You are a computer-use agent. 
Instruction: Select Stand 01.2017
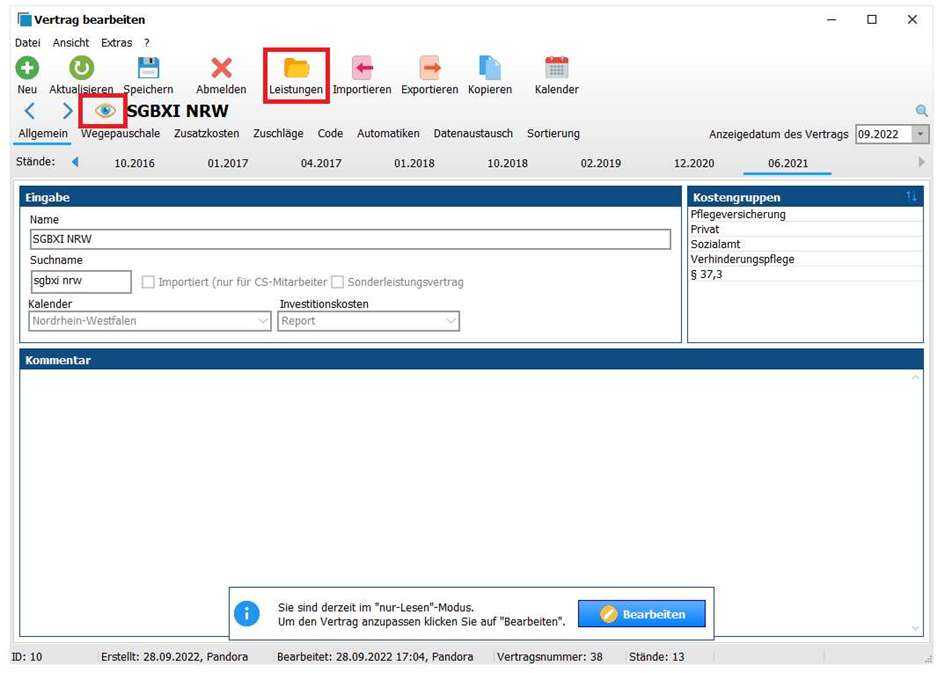(x=227, y=163)
